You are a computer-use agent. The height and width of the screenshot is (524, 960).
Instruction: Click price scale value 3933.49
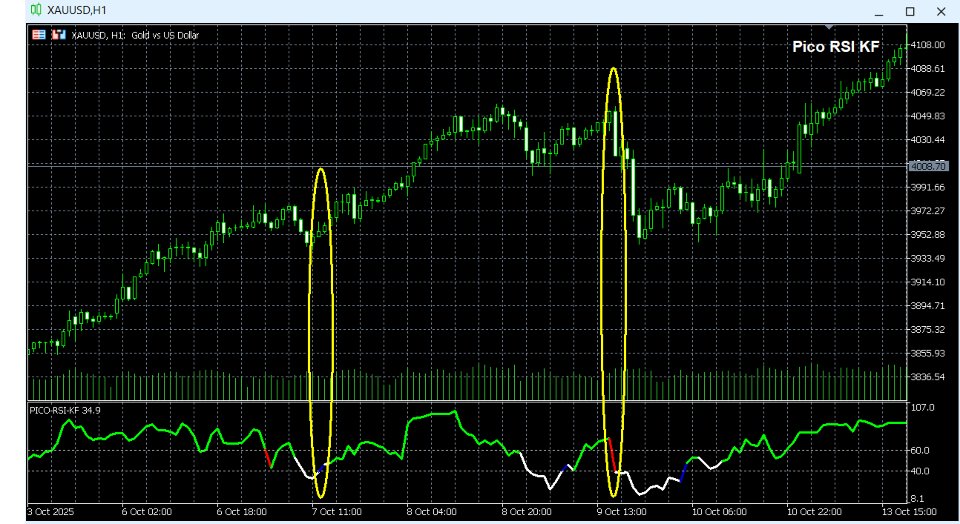[x=928, y=258]
